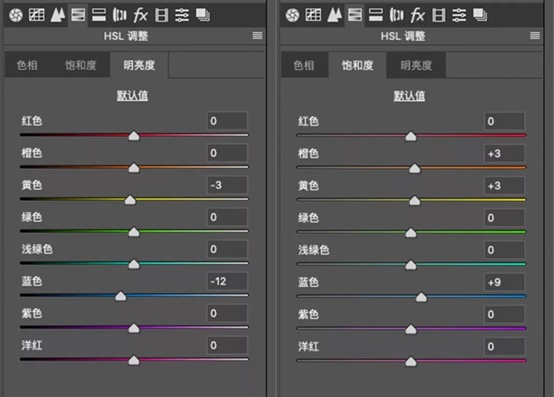The image size is (554, 397).
Task: Open Basic panel icon in left panel
Action: (x=16, y=15)
